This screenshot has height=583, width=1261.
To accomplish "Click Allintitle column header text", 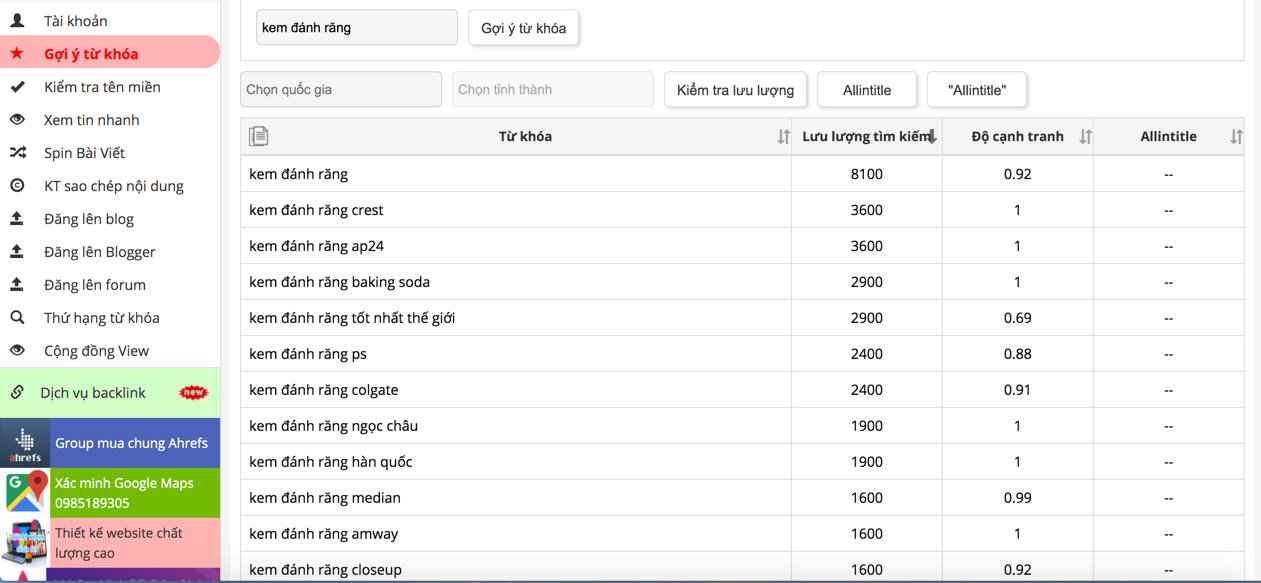I will pyautogui.click(x=1168, y=136).
